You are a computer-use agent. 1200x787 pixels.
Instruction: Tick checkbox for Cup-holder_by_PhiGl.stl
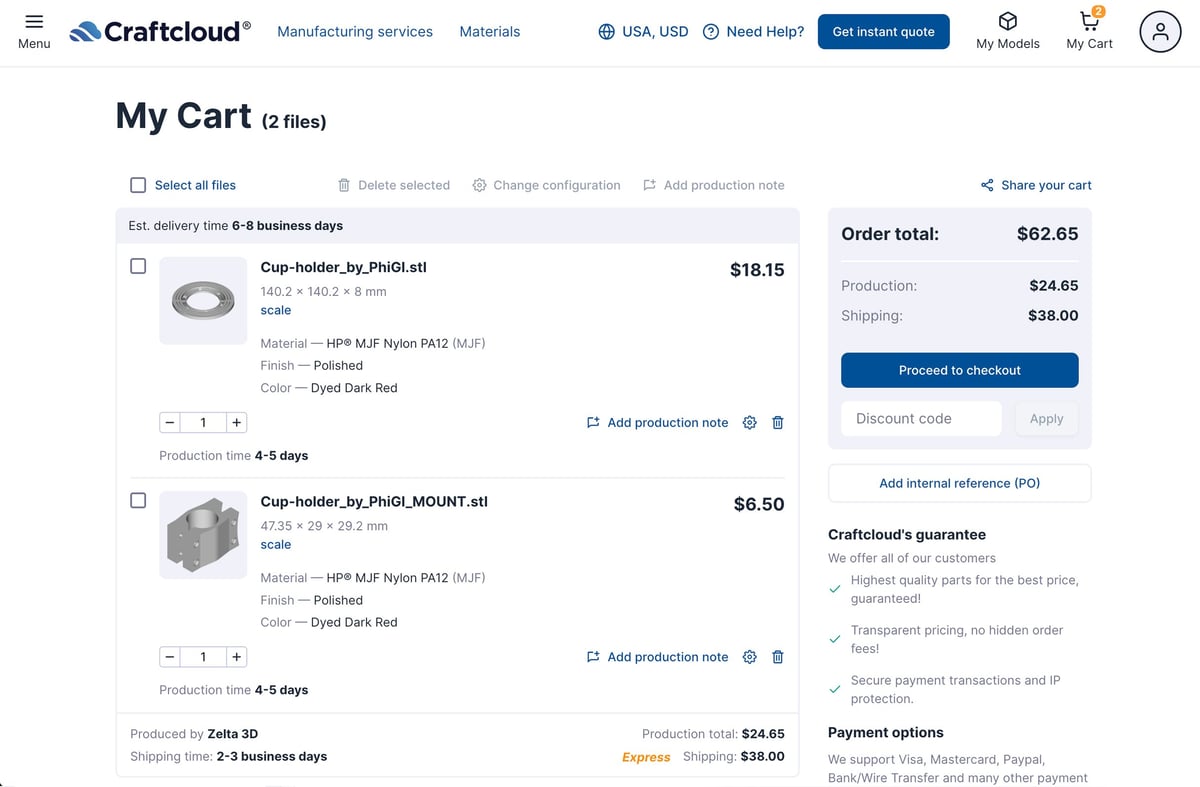click(138, 266)
